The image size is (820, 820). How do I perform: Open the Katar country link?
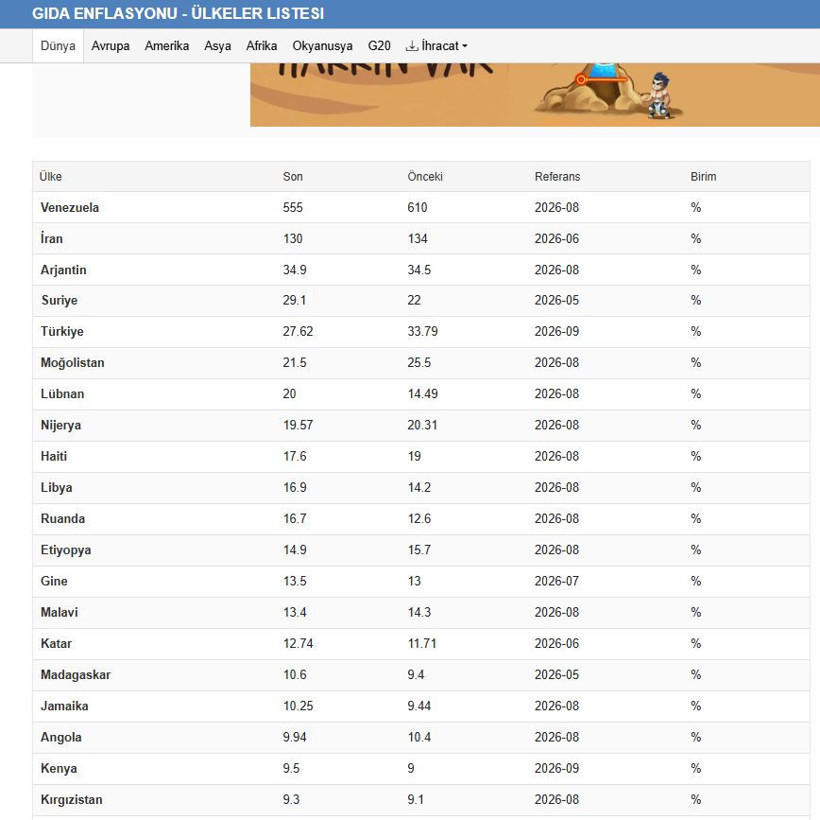click(x=56, y=643)
